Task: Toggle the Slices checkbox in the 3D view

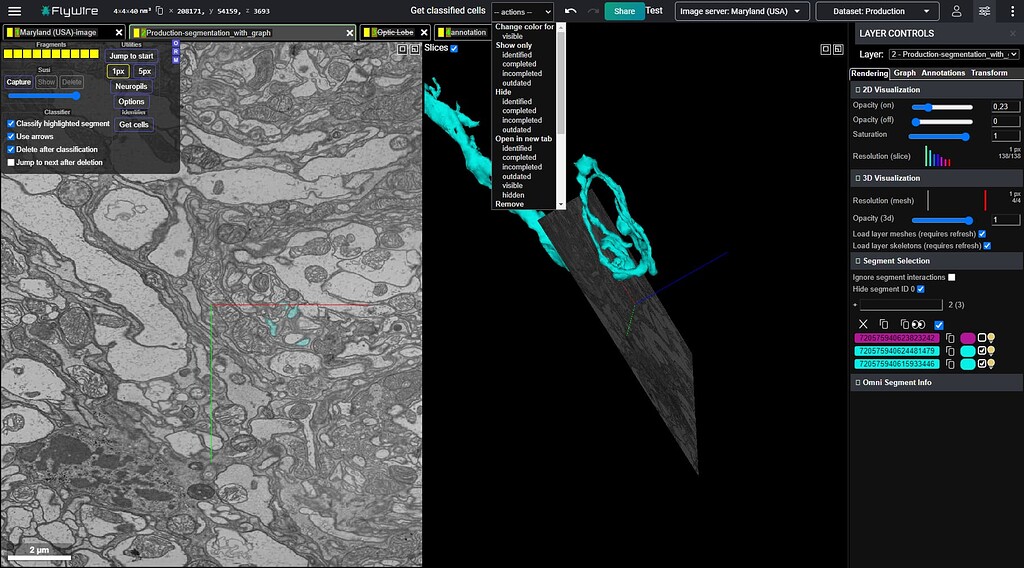Action: coord(454,48)
